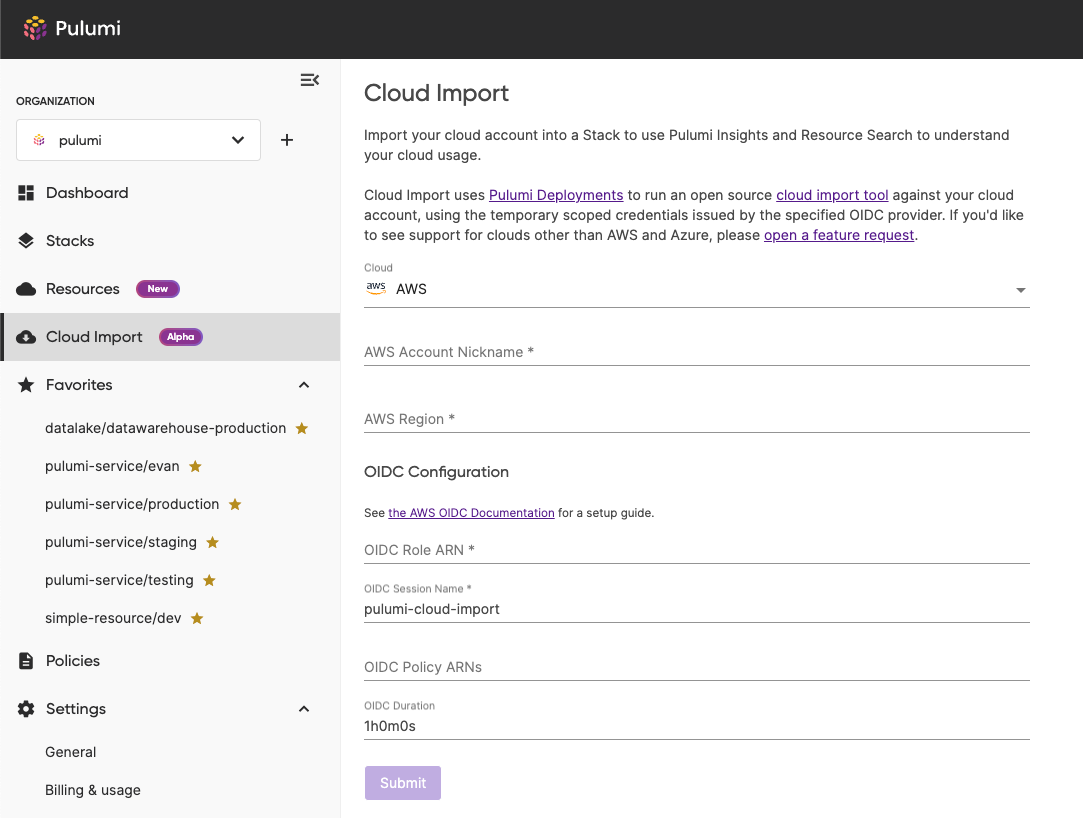
Task: Open pulumi-service/staging favorite stack
Action: (x=121, y=542)
